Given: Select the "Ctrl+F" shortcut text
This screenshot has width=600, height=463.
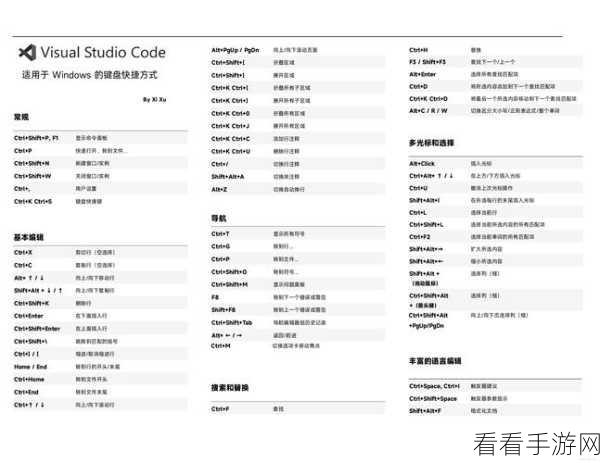Looking at the screenshot, I should coord(220,409).
